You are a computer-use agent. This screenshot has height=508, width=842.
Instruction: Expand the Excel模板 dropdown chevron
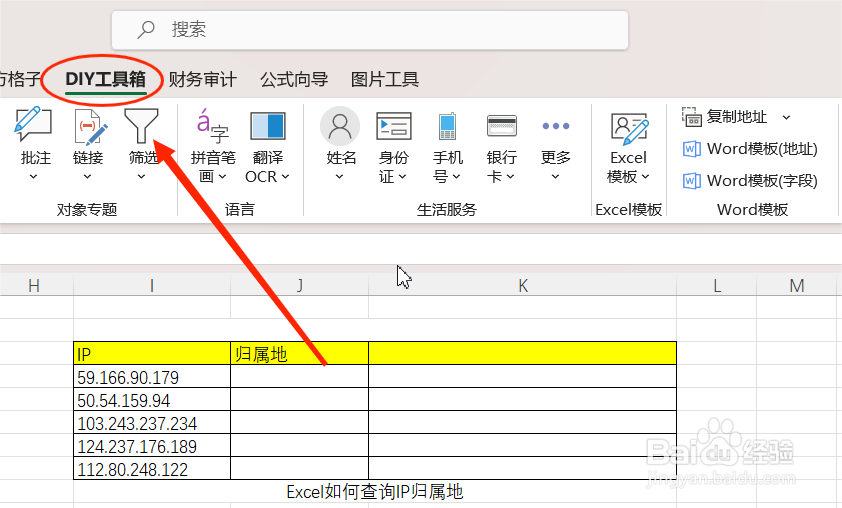[645, 177]
